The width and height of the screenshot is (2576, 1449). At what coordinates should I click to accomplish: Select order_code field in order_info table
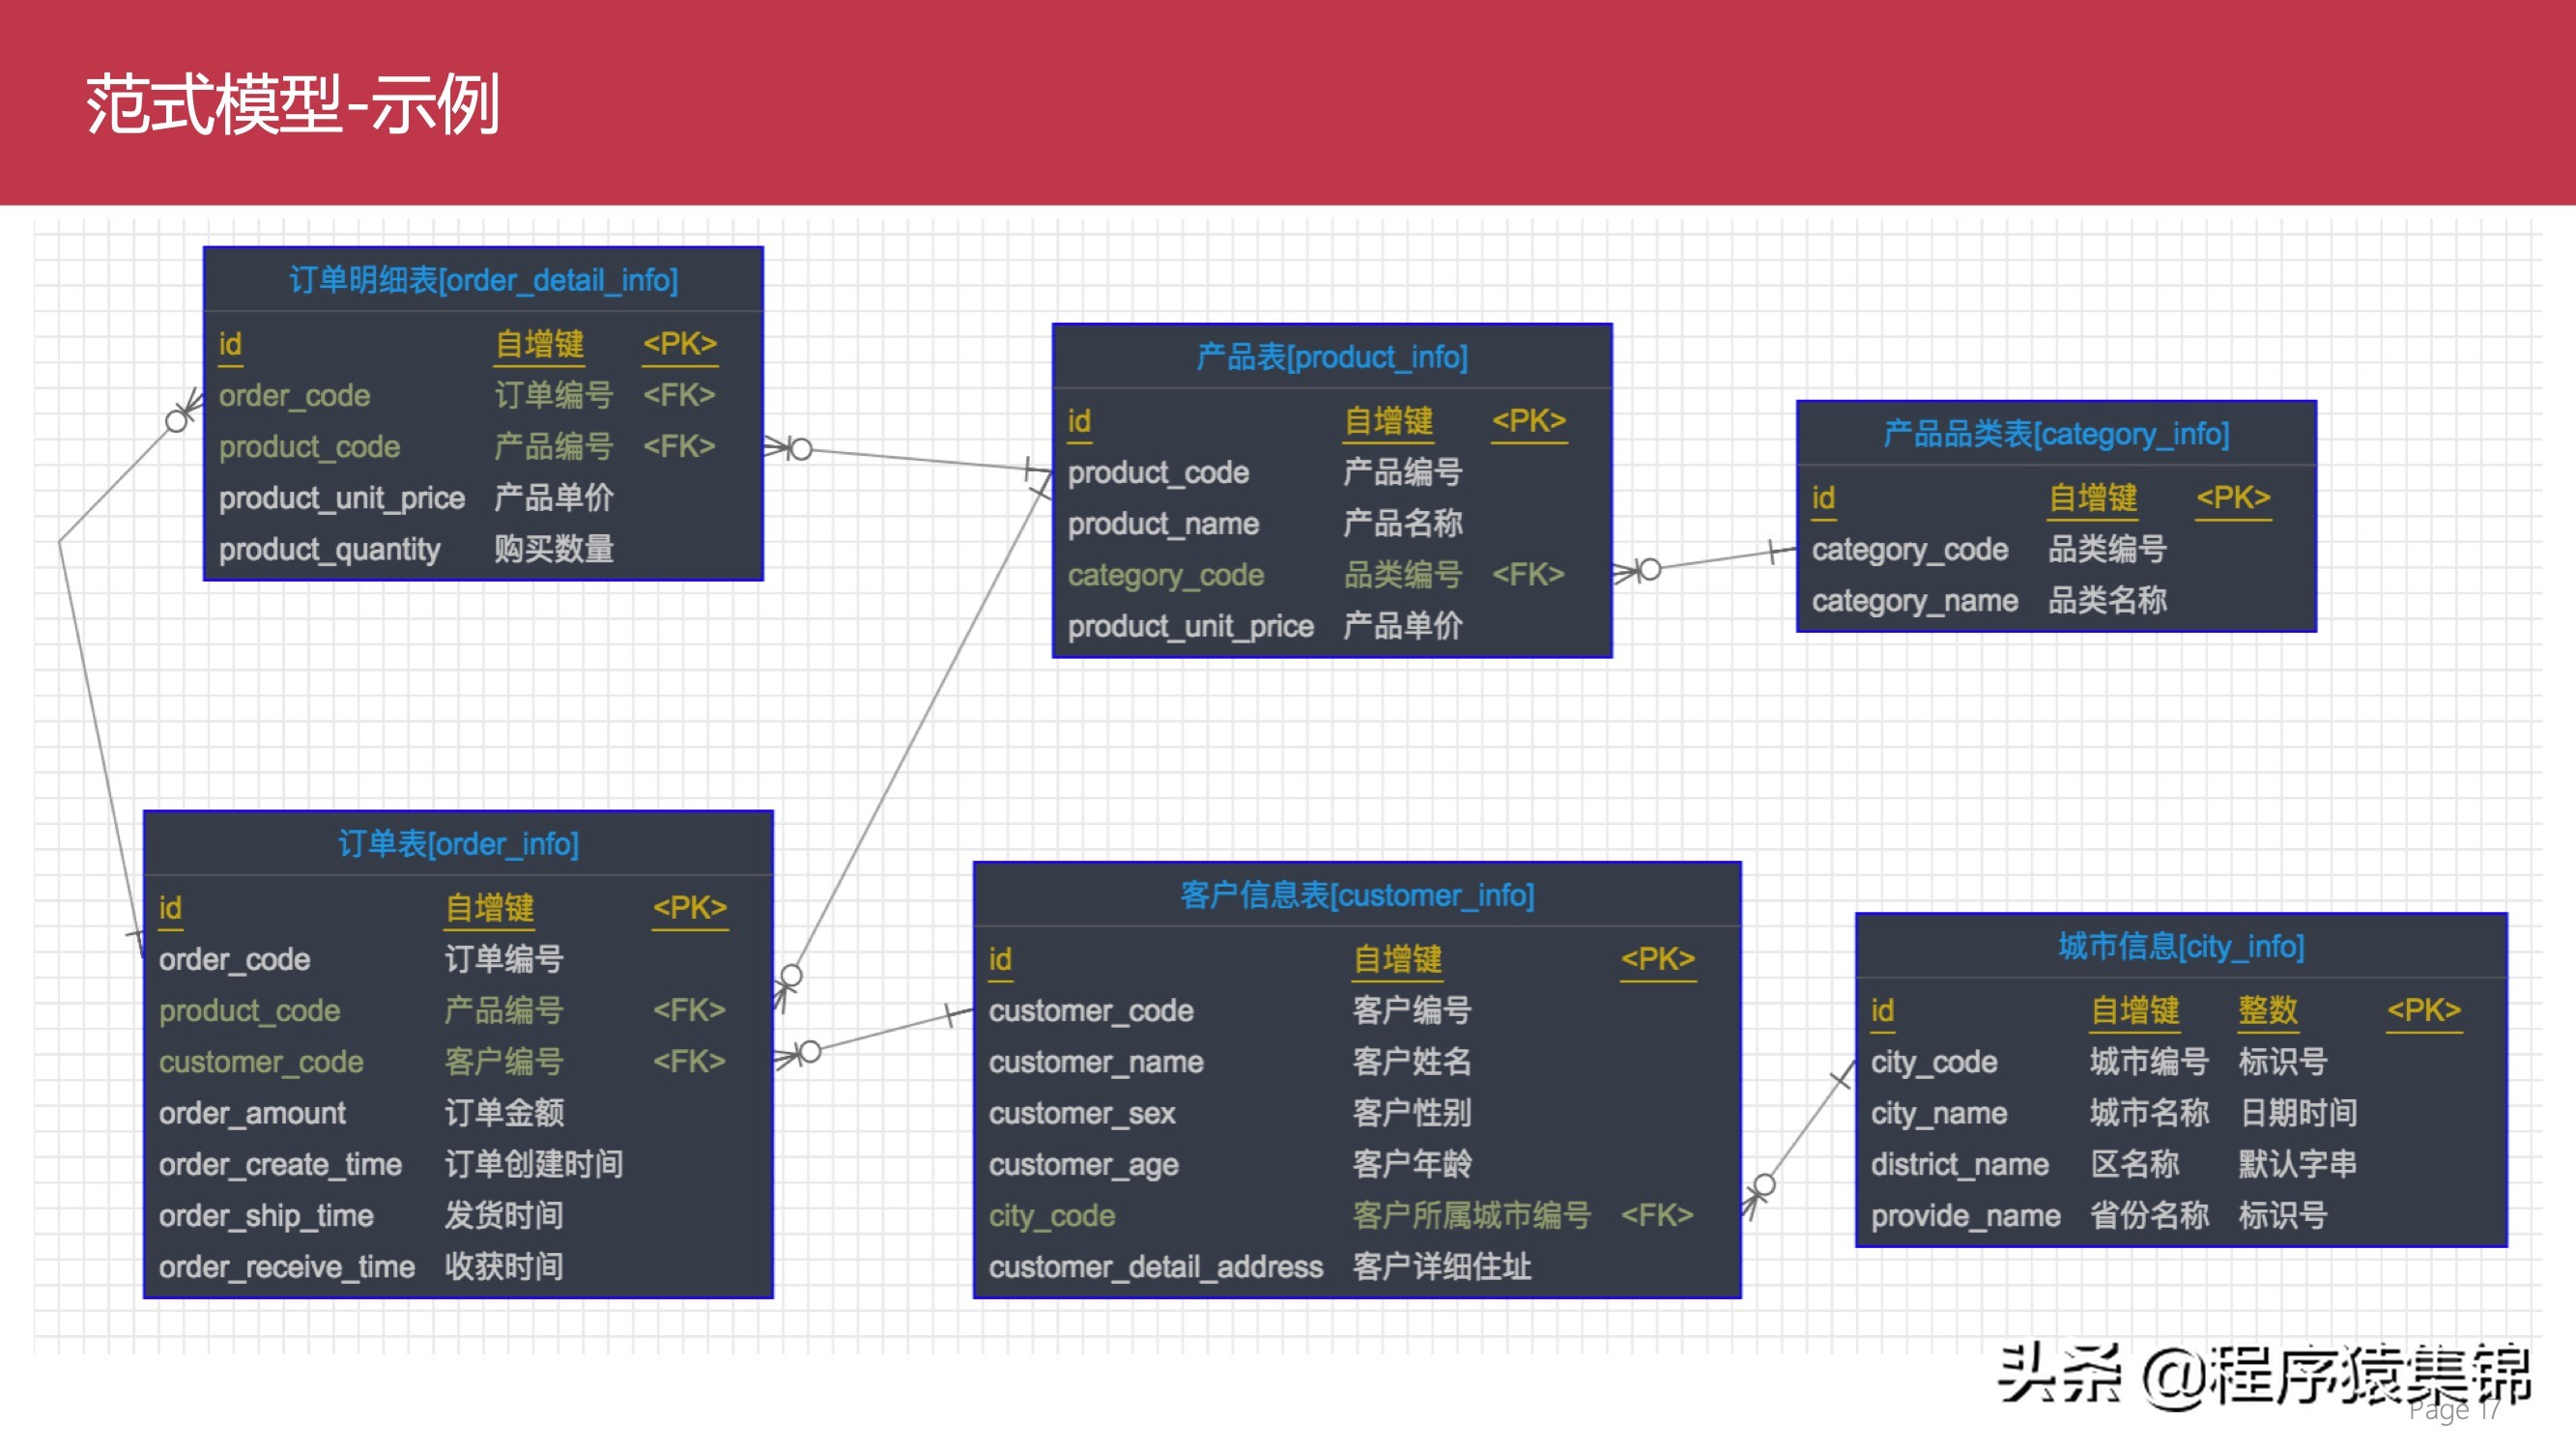(x=235, y=959)
